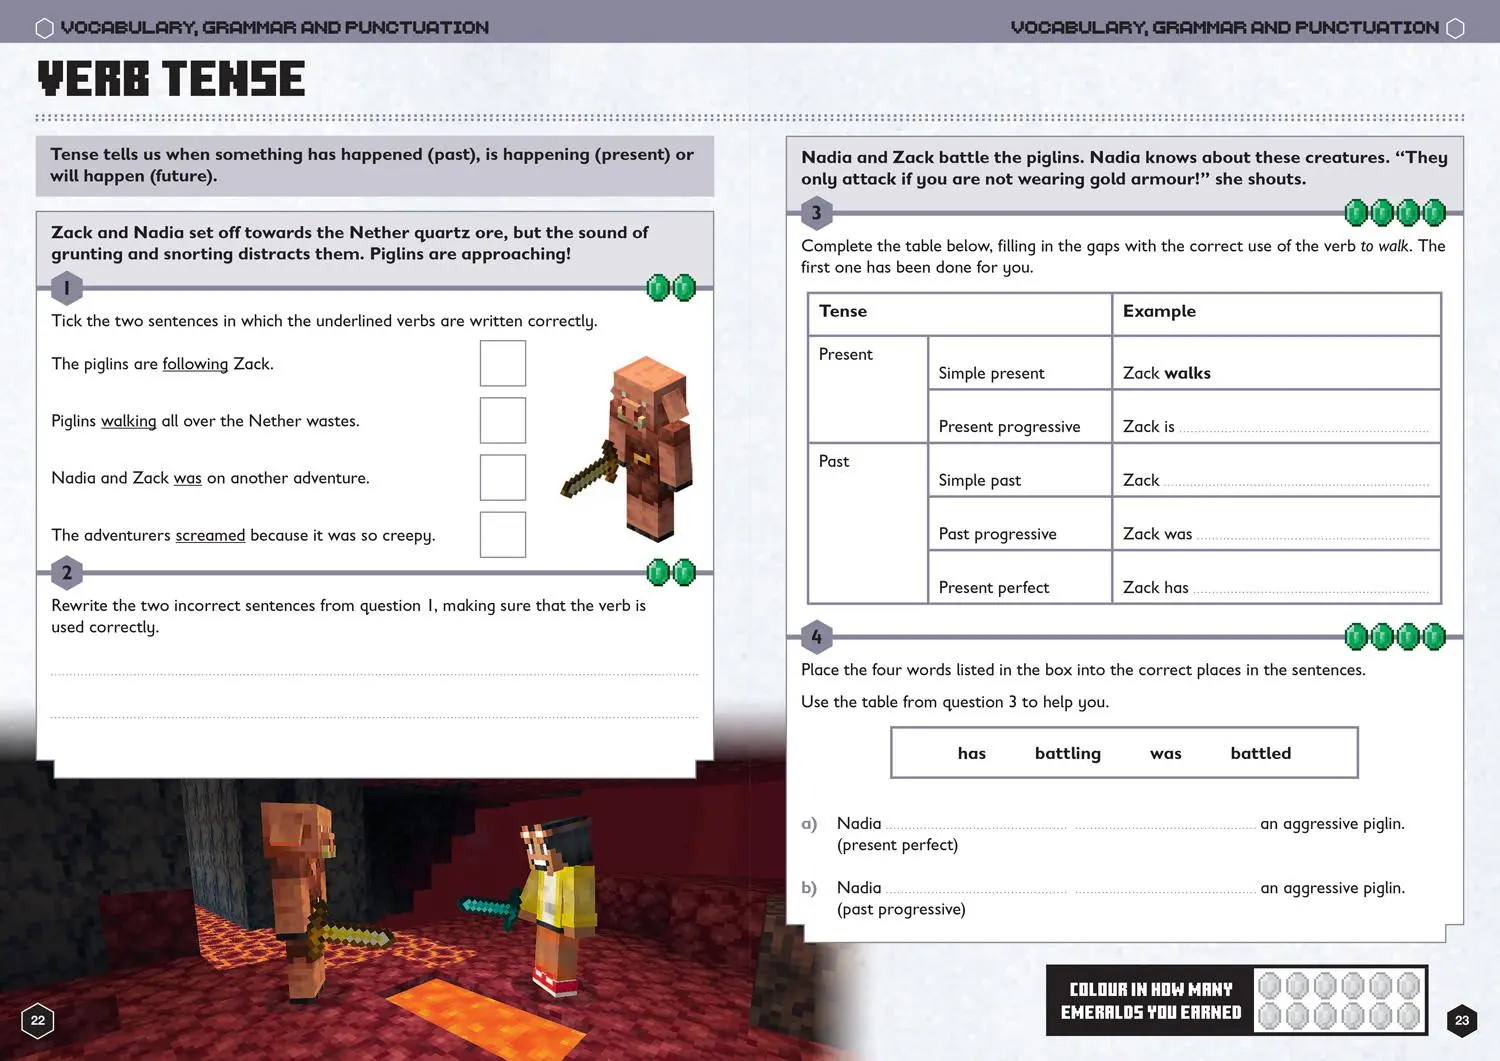Click the question 2 number badge
Image resolution: width=1500 pixels, height=1061 pixels.
tap(67, 573)
